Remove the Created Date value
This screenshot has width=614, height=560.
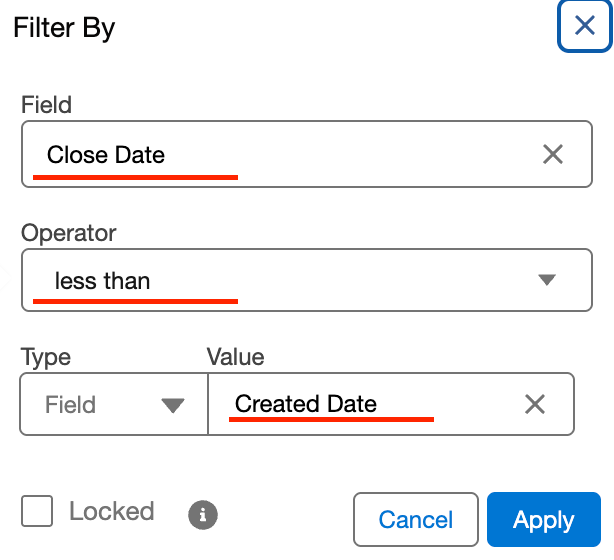click(x=535, y=404)
